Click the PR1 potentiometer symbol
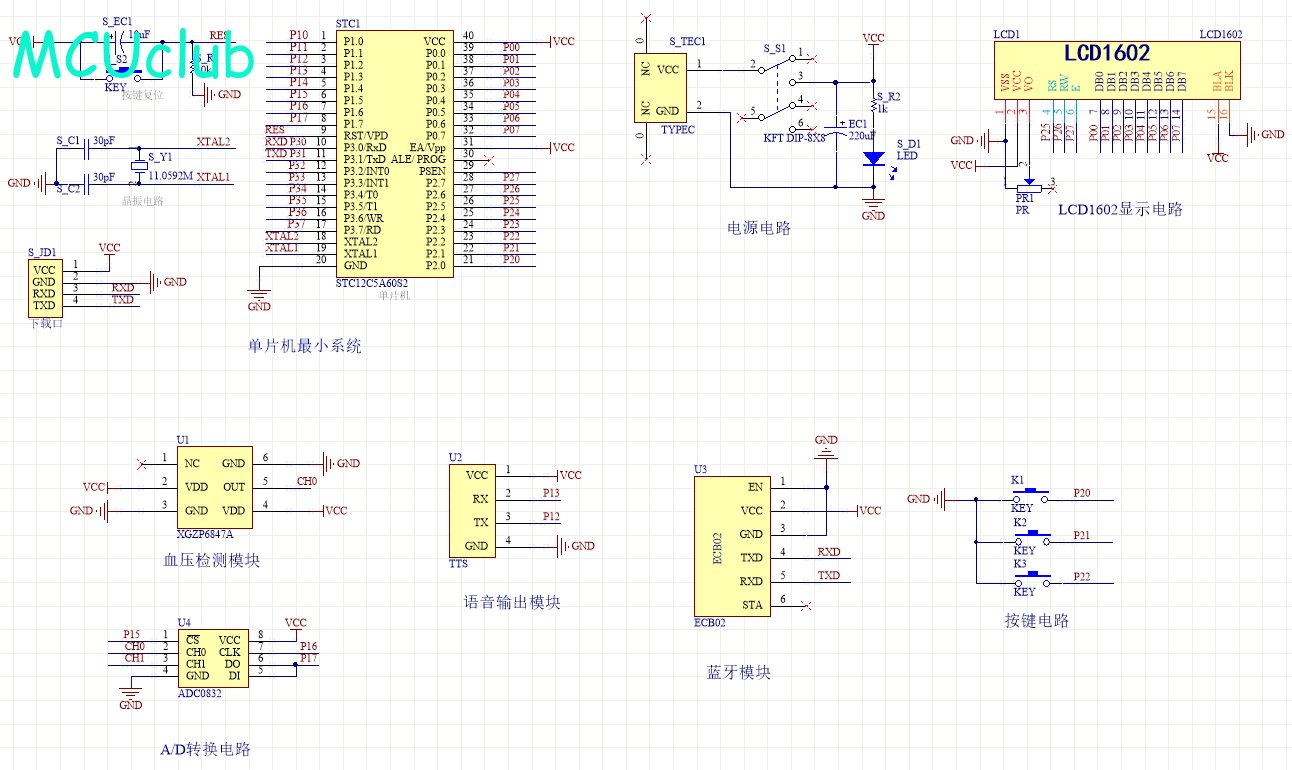 click(1027, 186)
